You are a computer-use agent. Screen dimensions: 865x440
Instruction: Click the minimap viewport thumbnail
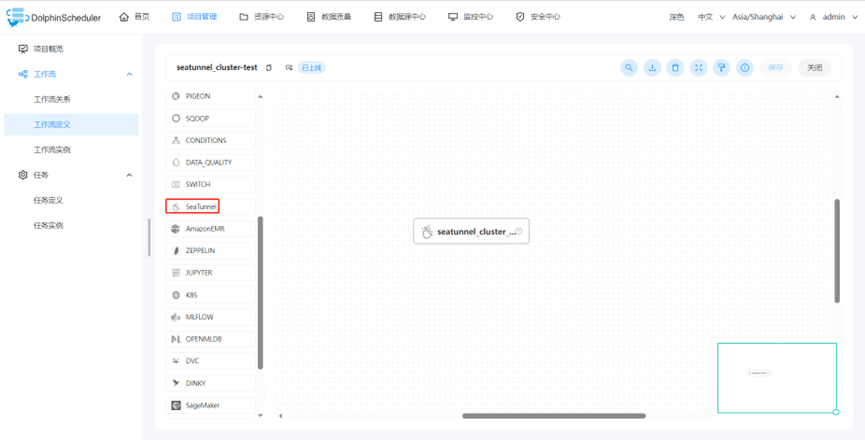point(777,378)
